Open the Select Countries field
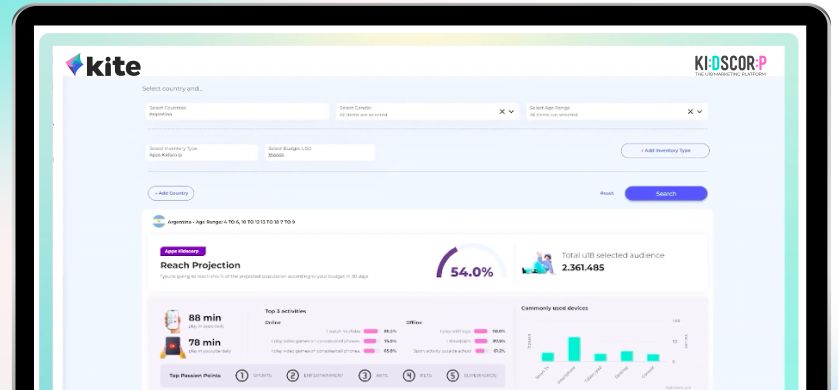The image size is (838, 390). tap(237, 111)
